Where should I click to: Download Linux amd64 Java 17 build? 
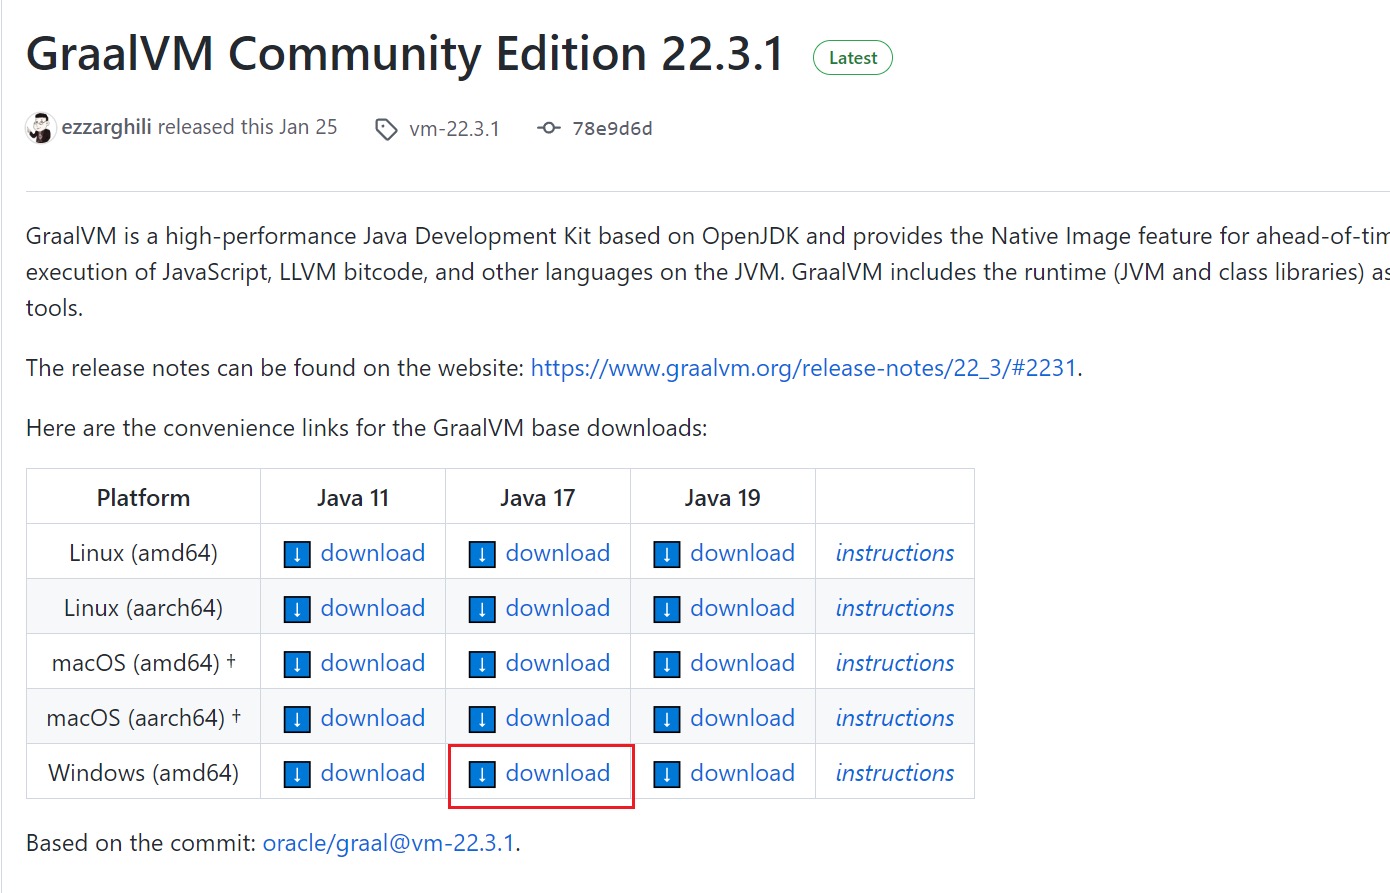(x=557, y=553)
